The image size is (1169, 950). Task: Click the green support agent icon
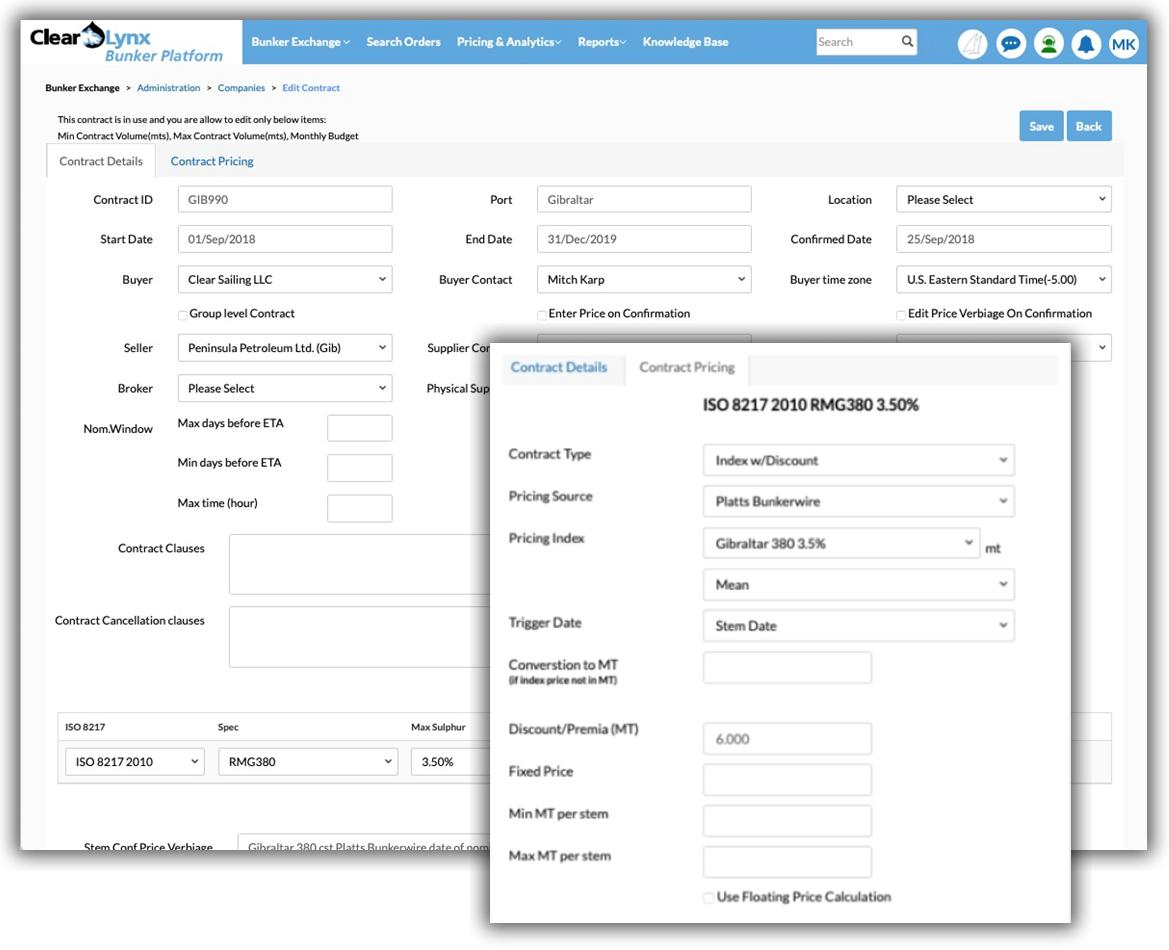(x=1049, y=45)
